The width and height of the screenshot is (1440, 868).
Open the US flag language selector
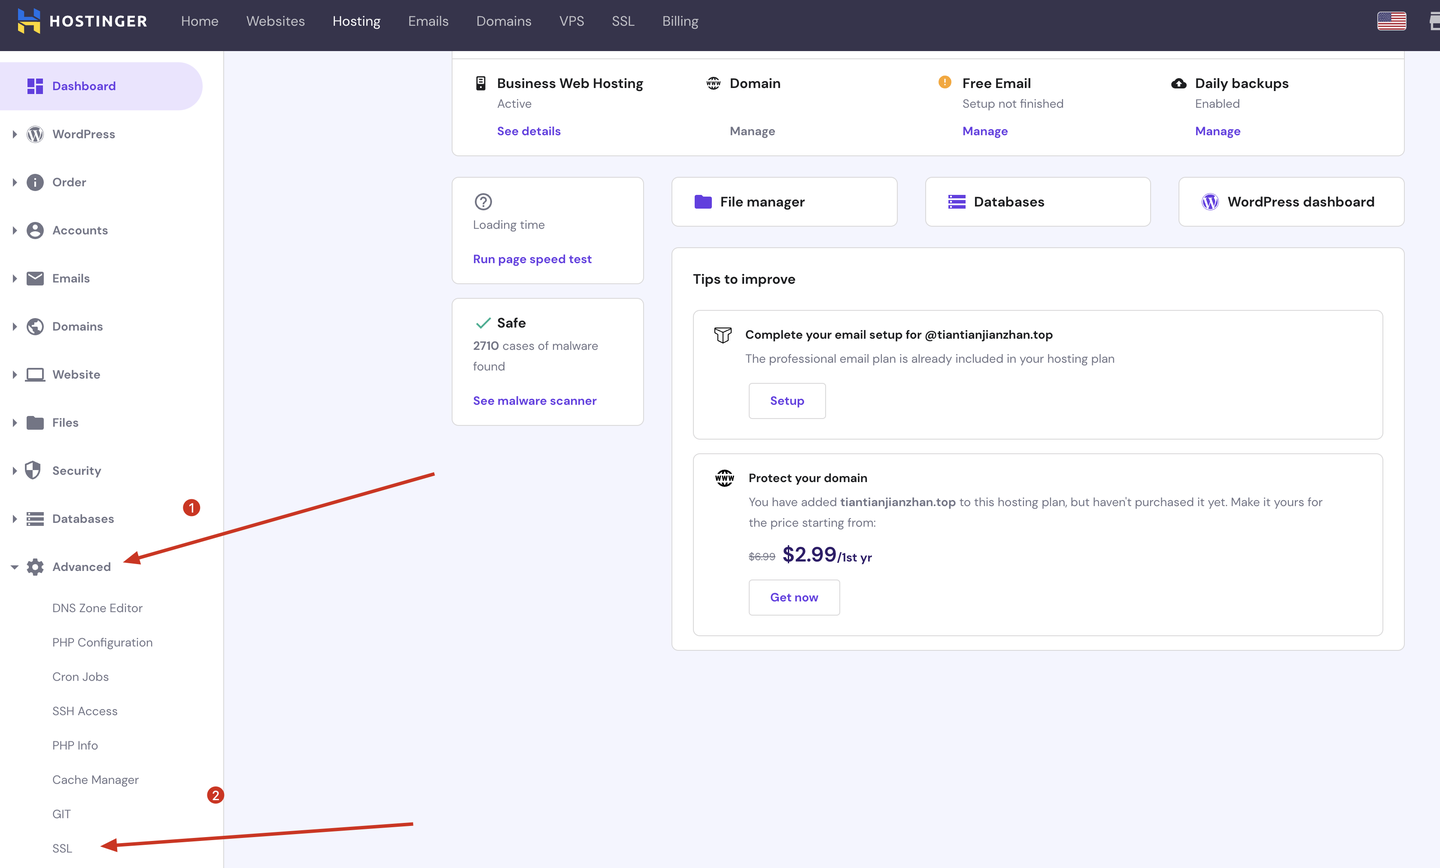(x=1391, y=21)
